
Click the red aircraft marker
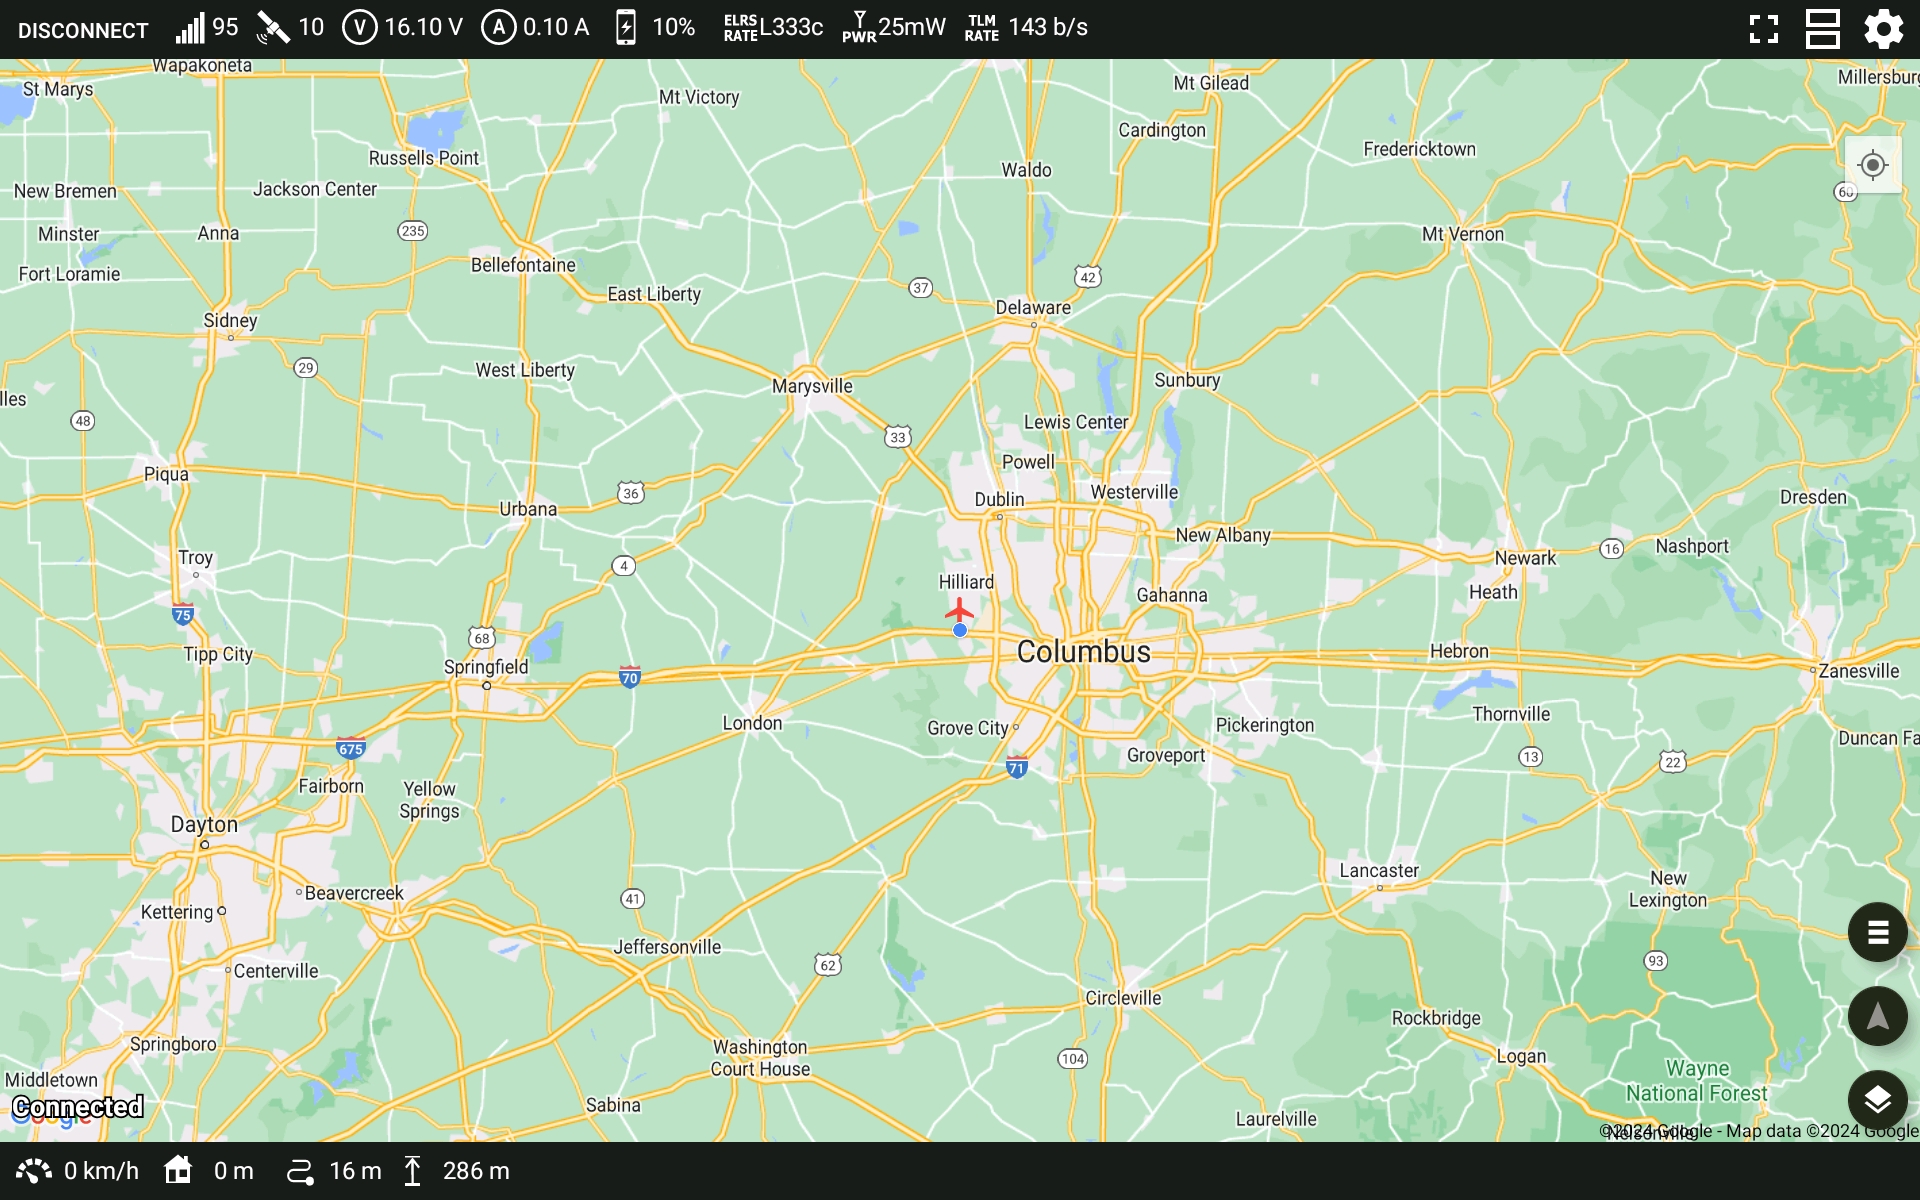point(959,609)
